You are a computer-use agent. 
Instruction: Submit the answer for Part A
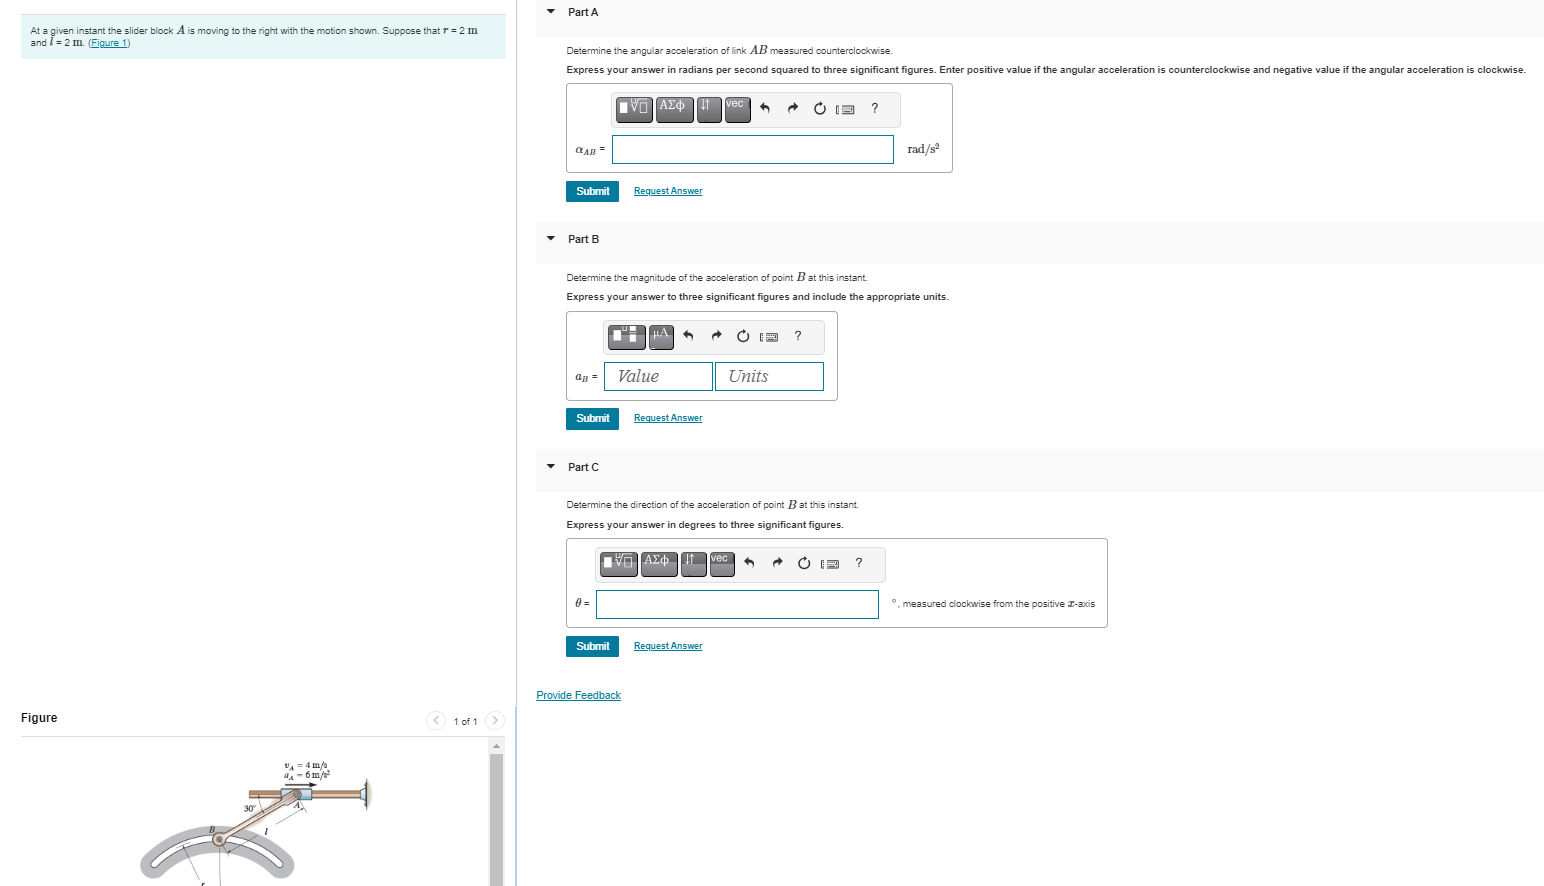[592, 191]
